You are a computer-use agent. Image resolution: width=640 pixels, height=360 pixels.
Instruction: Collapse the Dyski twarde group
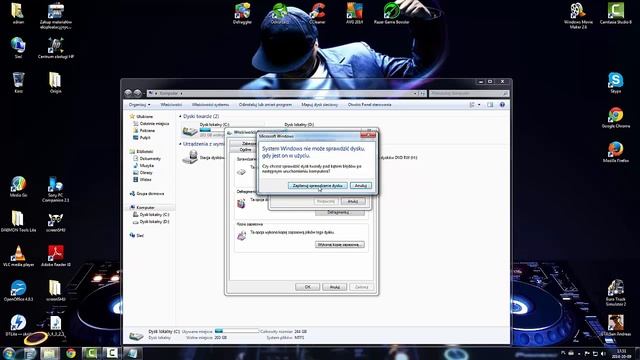(x=180, y=116)
